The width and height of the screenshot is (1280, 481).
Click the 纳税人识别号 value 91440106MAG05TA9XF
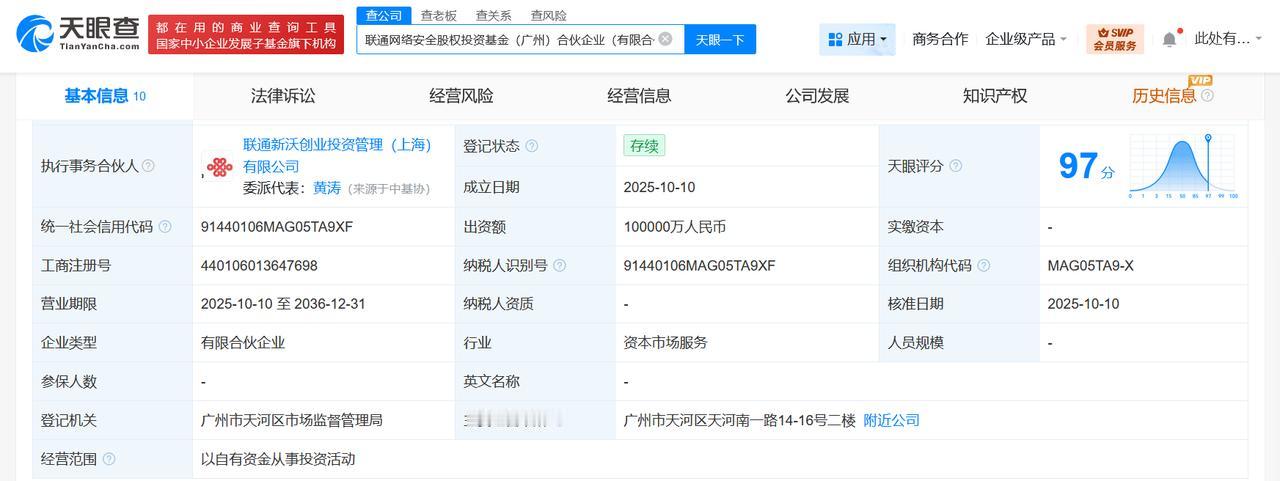click(699, 266)
